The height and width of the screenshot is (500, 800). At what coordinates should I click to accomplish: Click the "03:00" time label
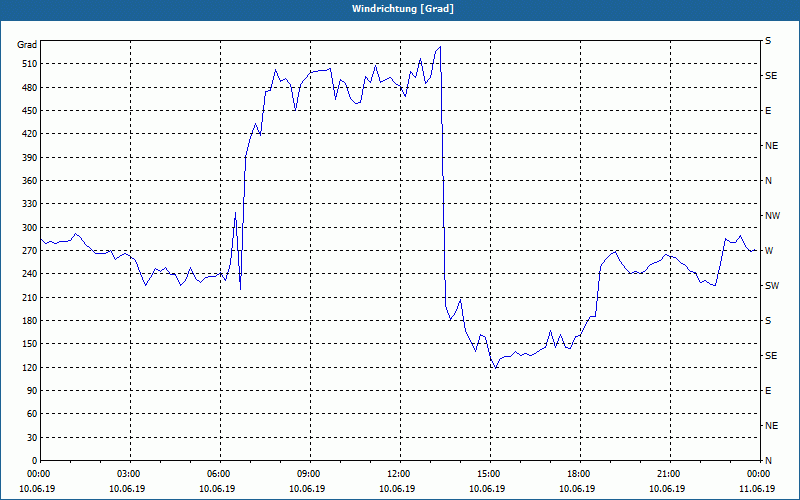[x=130, y=474]
